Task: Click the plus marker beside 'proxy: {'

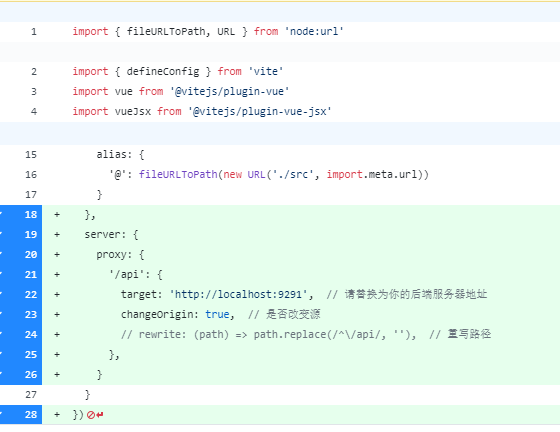Action: pyautogui.click(x=57, y=255)
